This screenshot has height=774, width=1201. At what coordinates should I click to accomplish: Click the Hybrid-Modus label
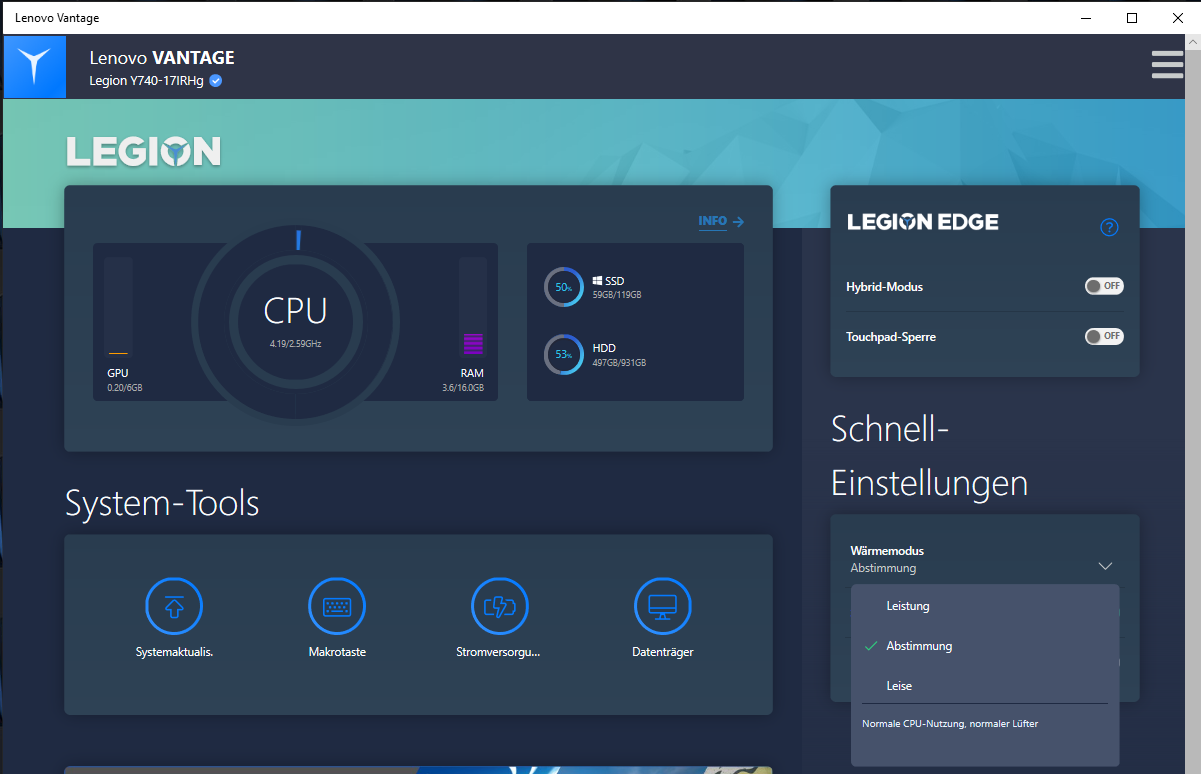point(884,287)
